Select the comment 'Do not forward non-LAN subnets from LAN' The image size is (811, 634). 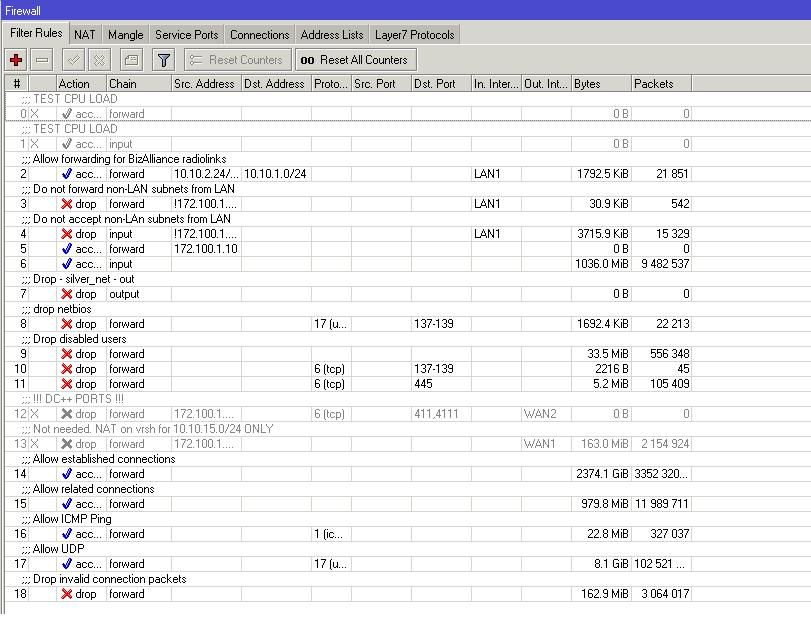pyautogui.click(x=133, y=189)
